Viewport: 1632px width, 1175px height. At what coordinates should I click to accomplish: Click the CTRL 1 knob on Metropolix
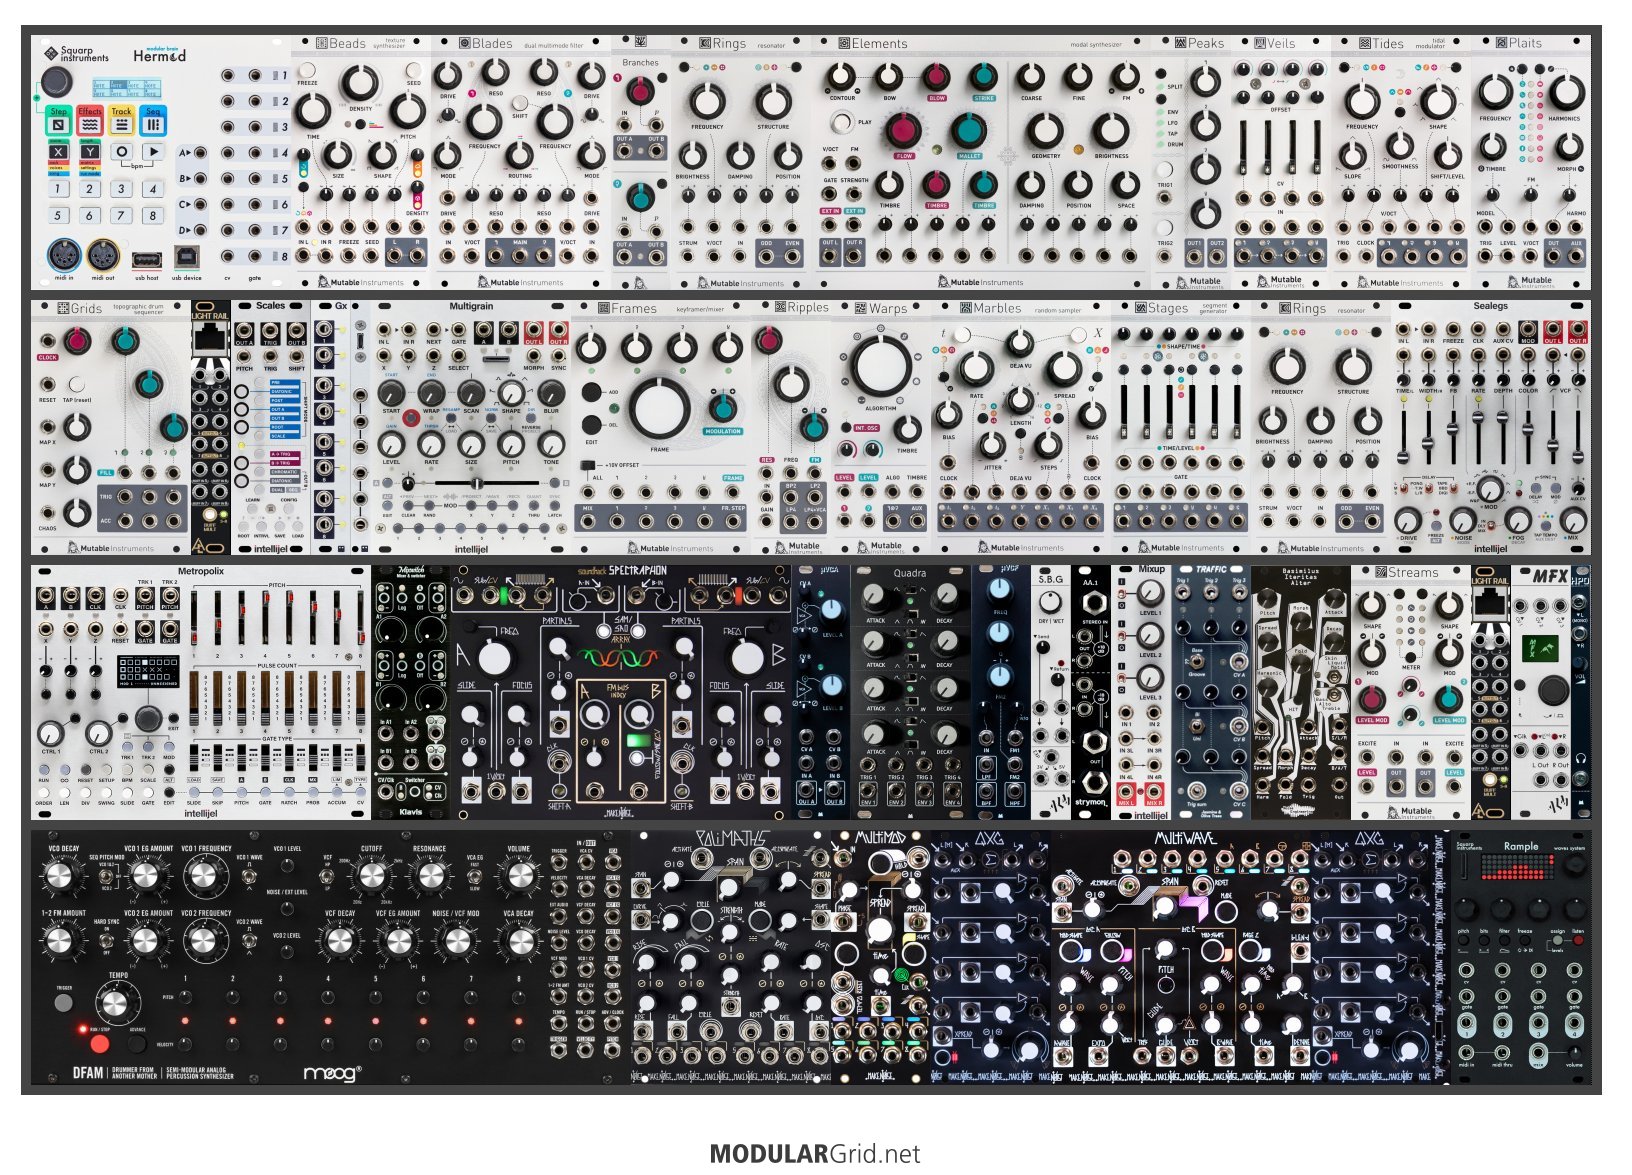point(51,734)
